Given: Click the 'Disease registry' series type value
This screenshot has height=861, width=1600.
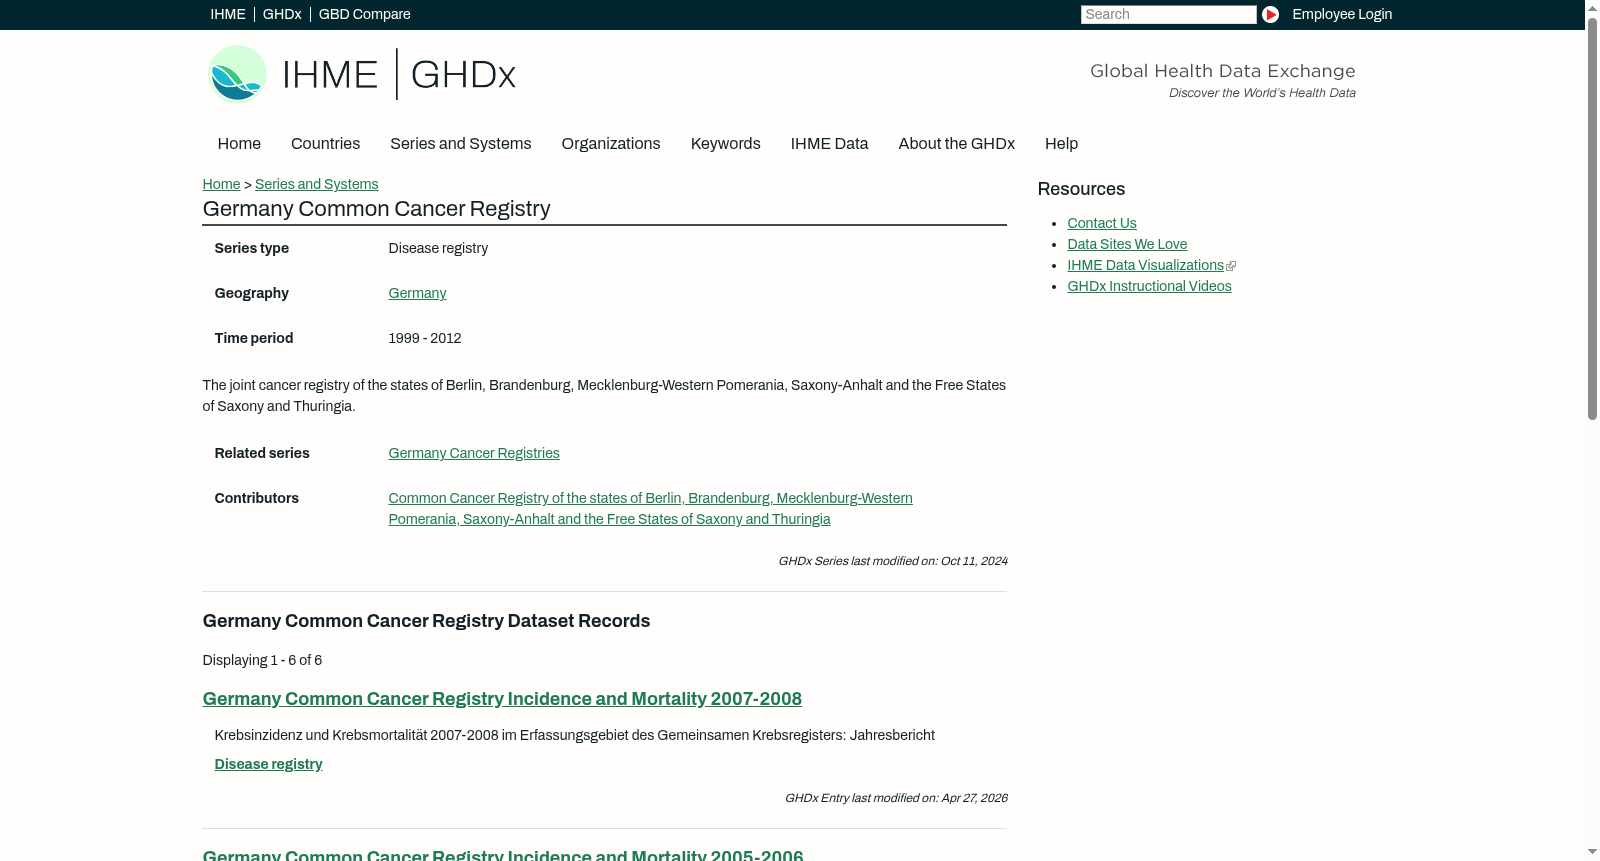Looking at the screenshot, I should point(438,248).
